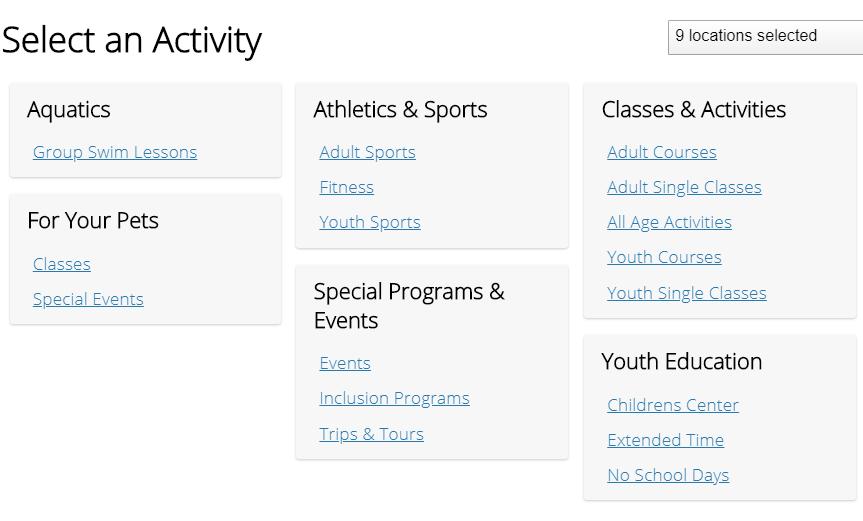Select the Extended Time link
The image size is (863, 521).
[x=666, y=440]
